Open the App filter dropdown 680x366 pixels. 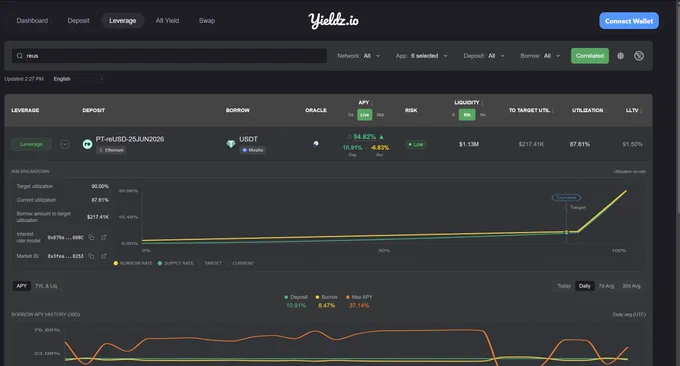[x=422, y=56]
